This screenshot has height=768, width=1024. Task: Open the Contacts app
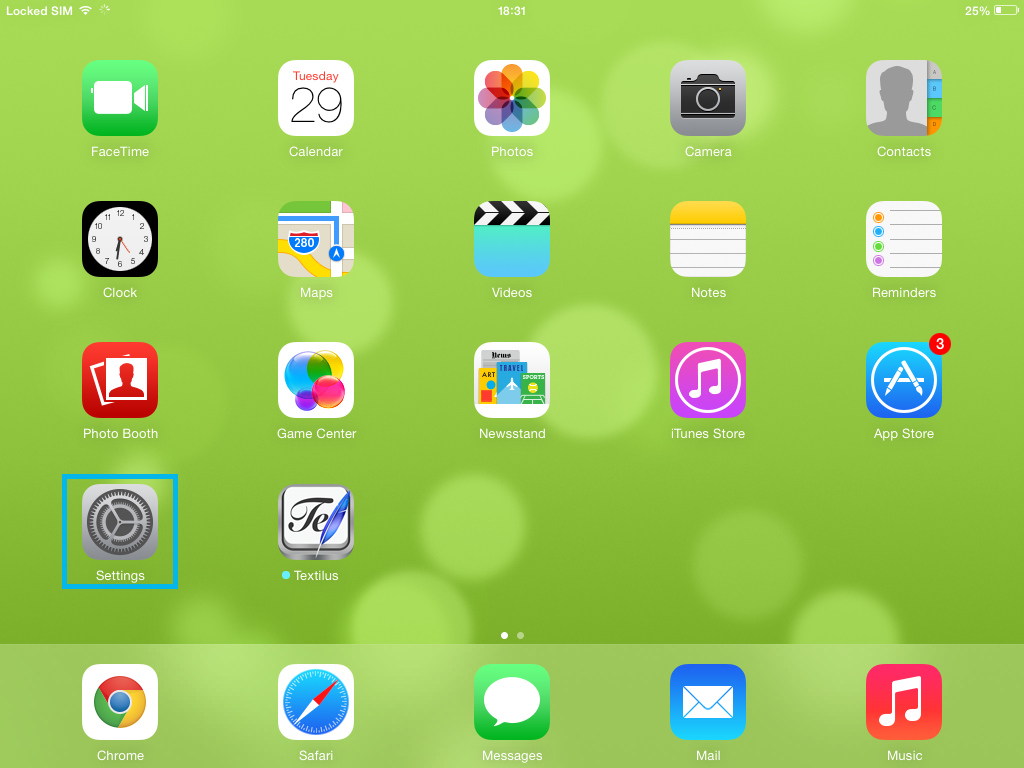904,98
